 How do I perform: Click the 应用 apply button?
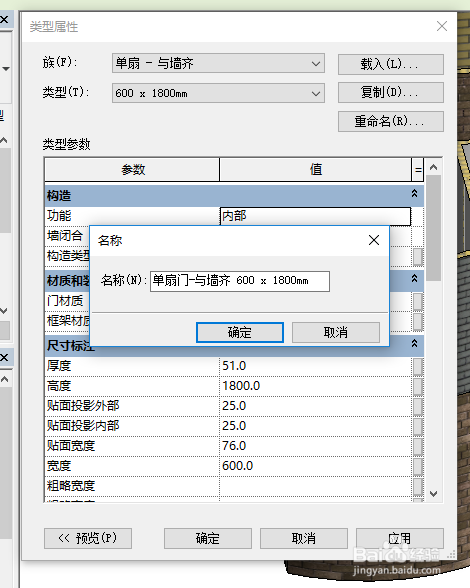click(x=400, y=538)
